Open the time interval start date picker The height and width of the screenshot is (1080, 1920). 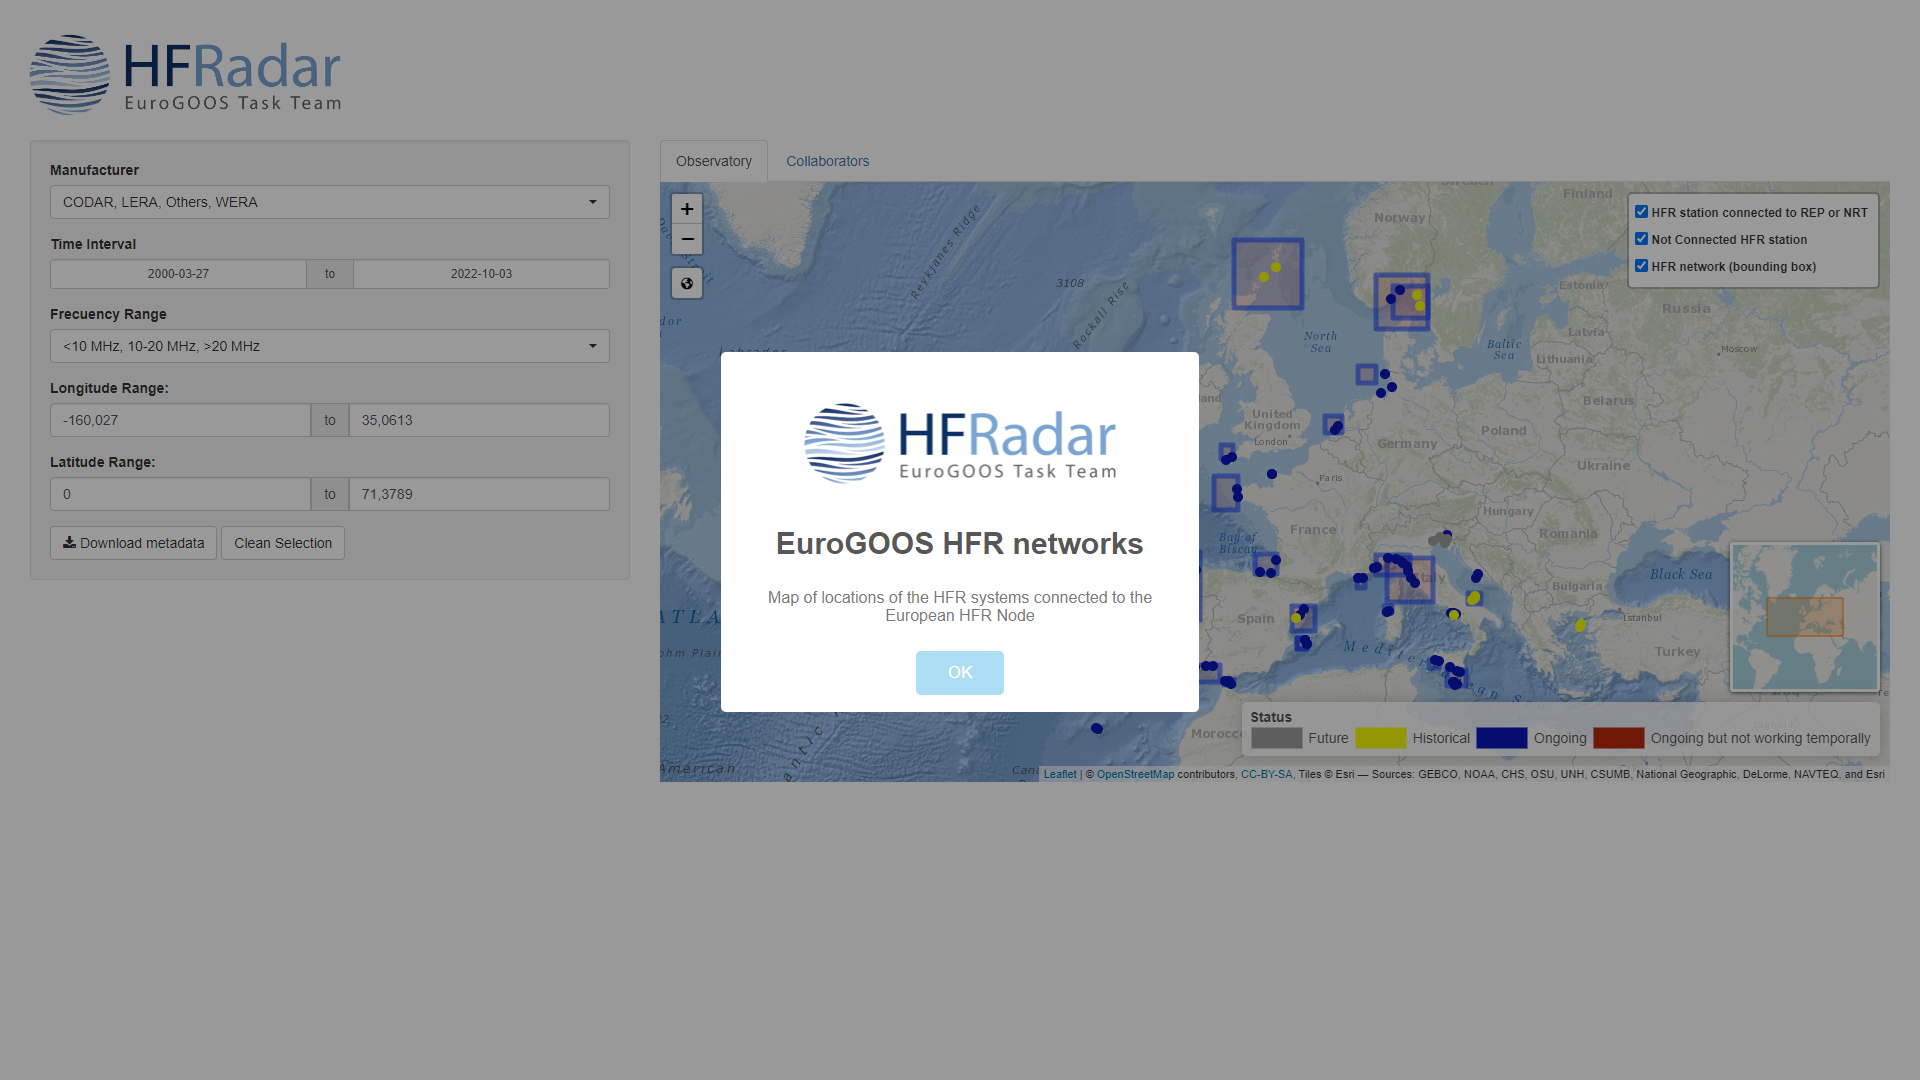point(178,274)
